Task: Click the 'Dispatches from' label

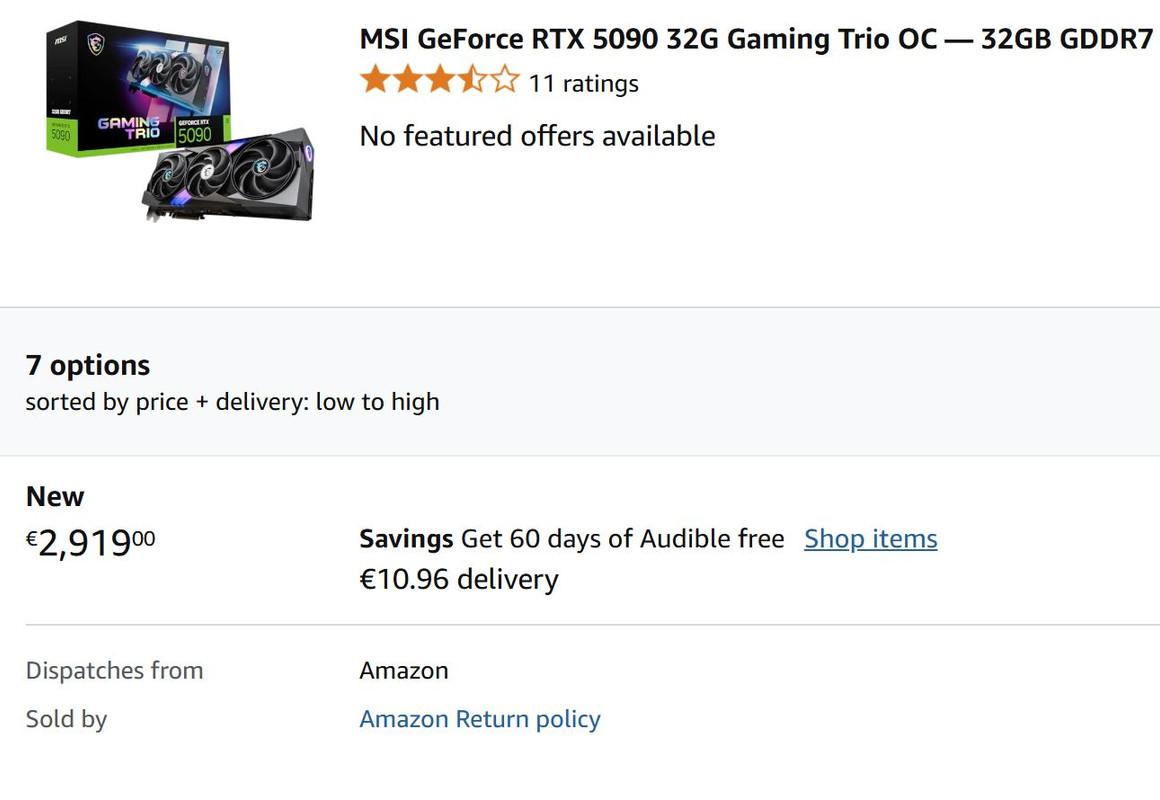Action: 115,670
